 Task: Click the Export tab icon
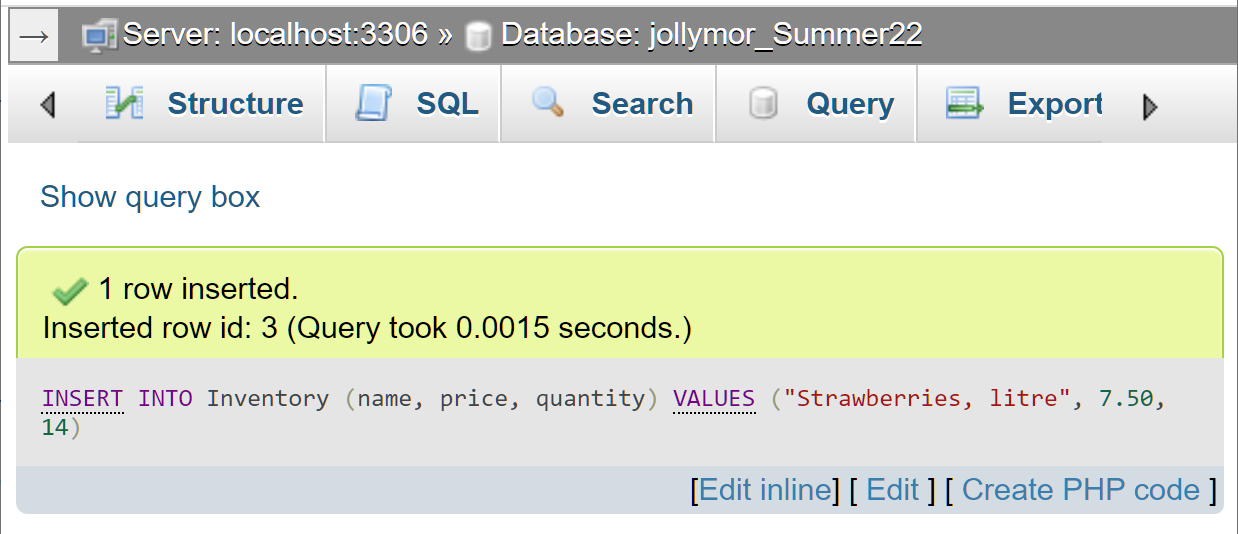tap(965, 104)
